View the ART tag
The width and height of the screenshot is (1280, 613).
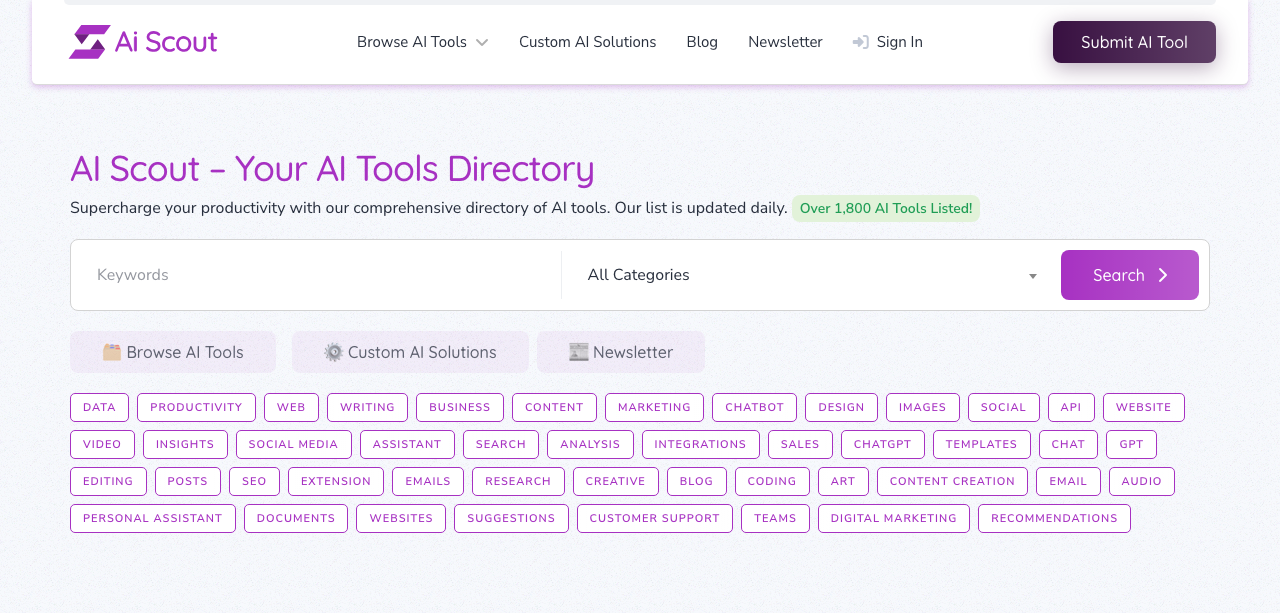tap(843, 481)
